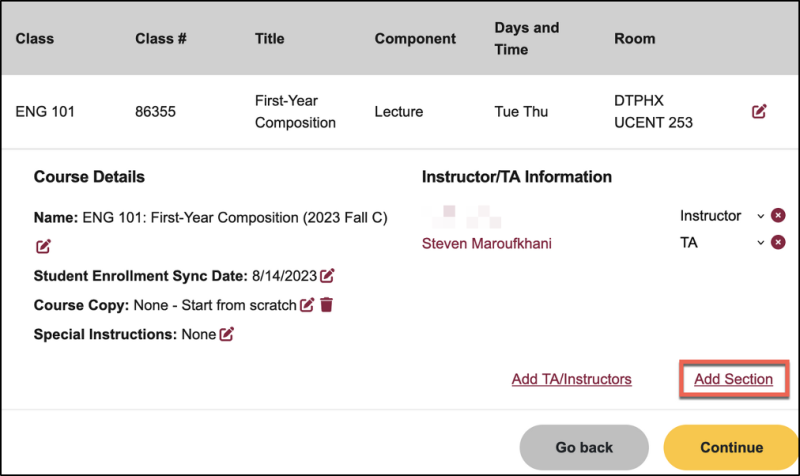Image resolution: width=800 pixels, height=476 pixels.
Task: Edit the Special Instructions field
Action: click(227, 334)
